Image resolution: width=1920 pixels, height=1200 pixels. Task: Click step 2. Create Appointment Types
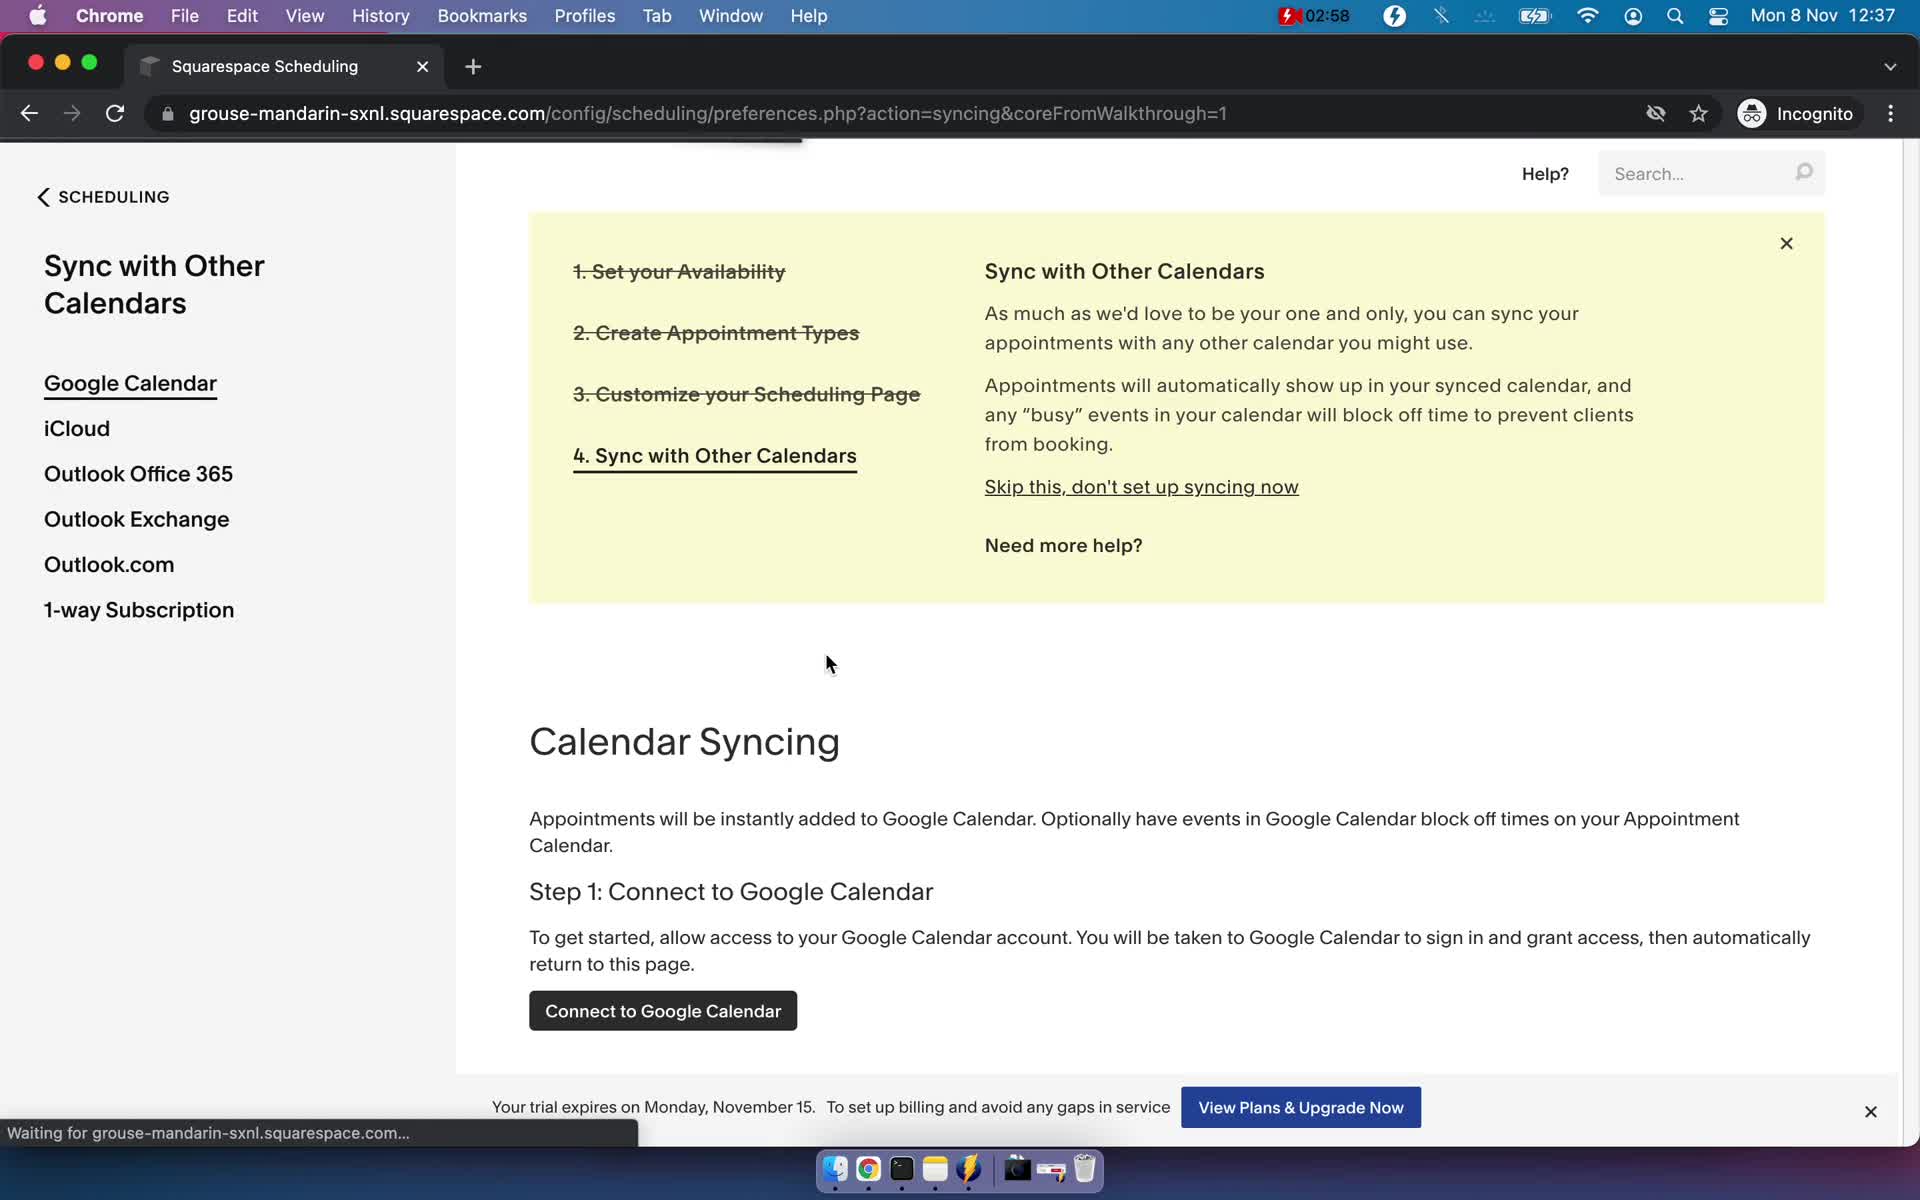click(716, 333)
